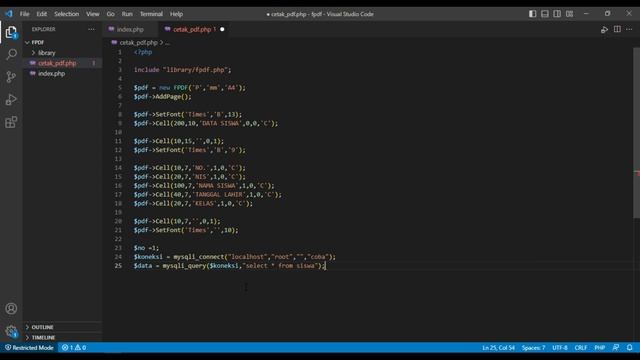Open the Manage gear icon

pos(11,331)
